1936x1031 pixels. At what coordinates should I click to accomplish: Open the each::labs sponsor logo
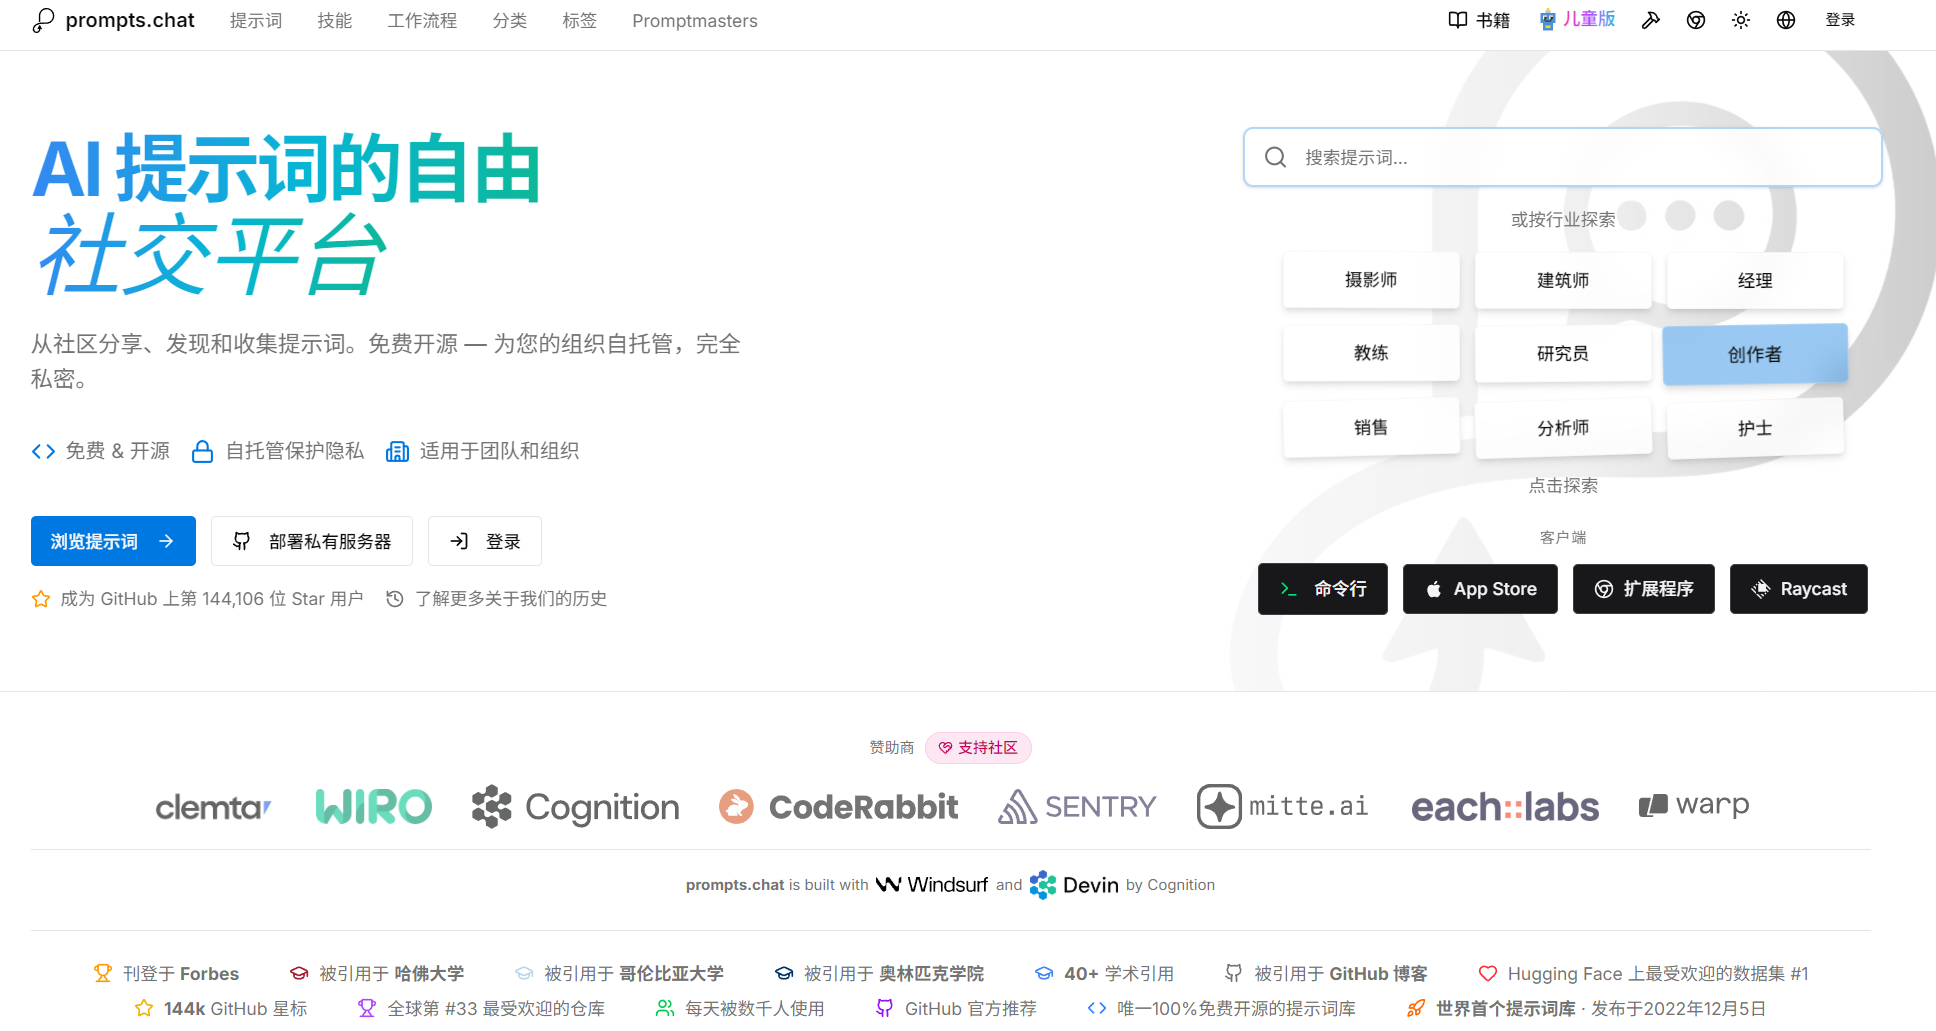(1505, 807)
